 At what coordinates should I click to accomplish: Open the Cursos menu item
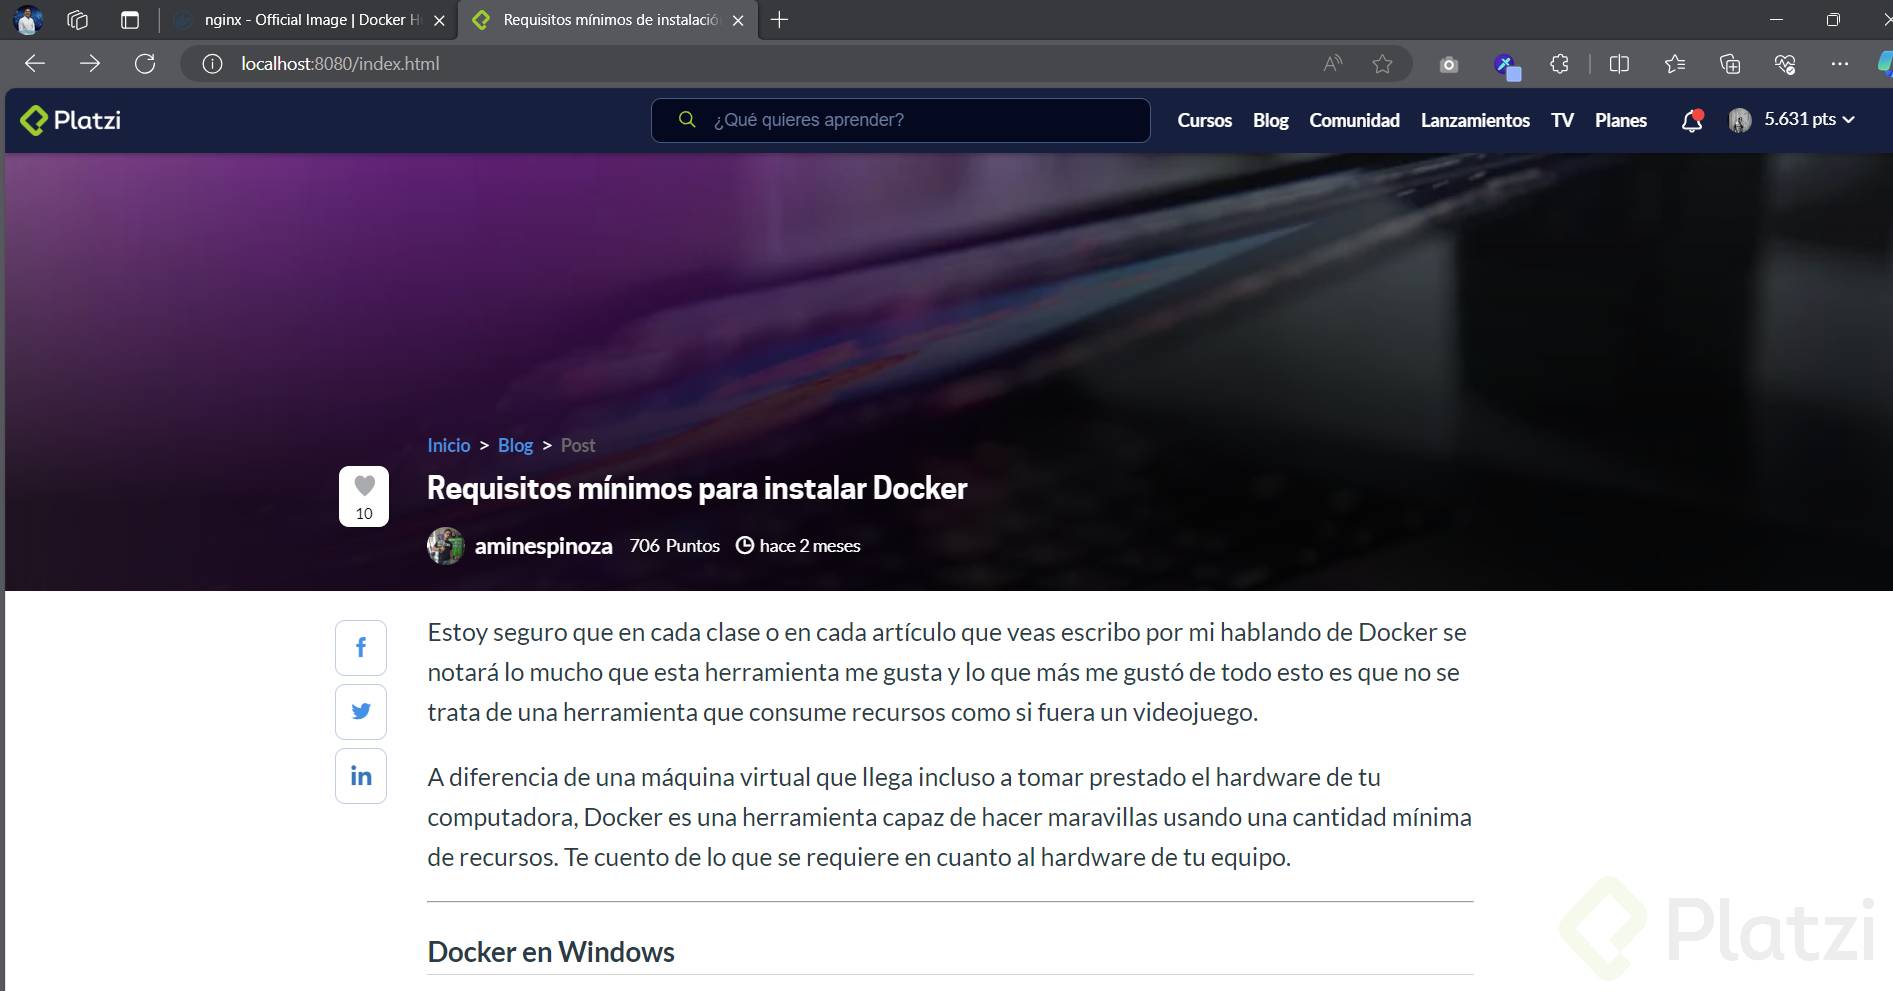(x=1204, y=120)
